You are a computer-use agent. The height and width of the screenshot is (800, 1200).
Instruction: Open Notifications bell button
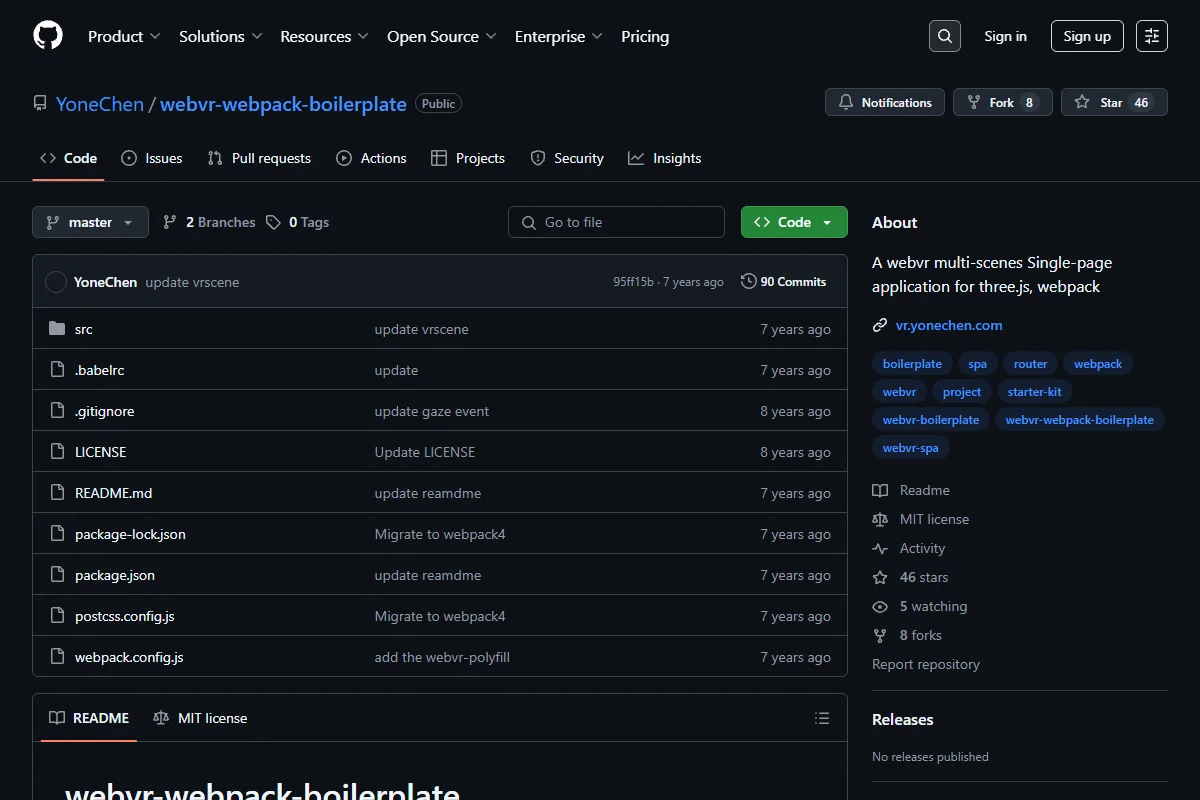point(885,102)
